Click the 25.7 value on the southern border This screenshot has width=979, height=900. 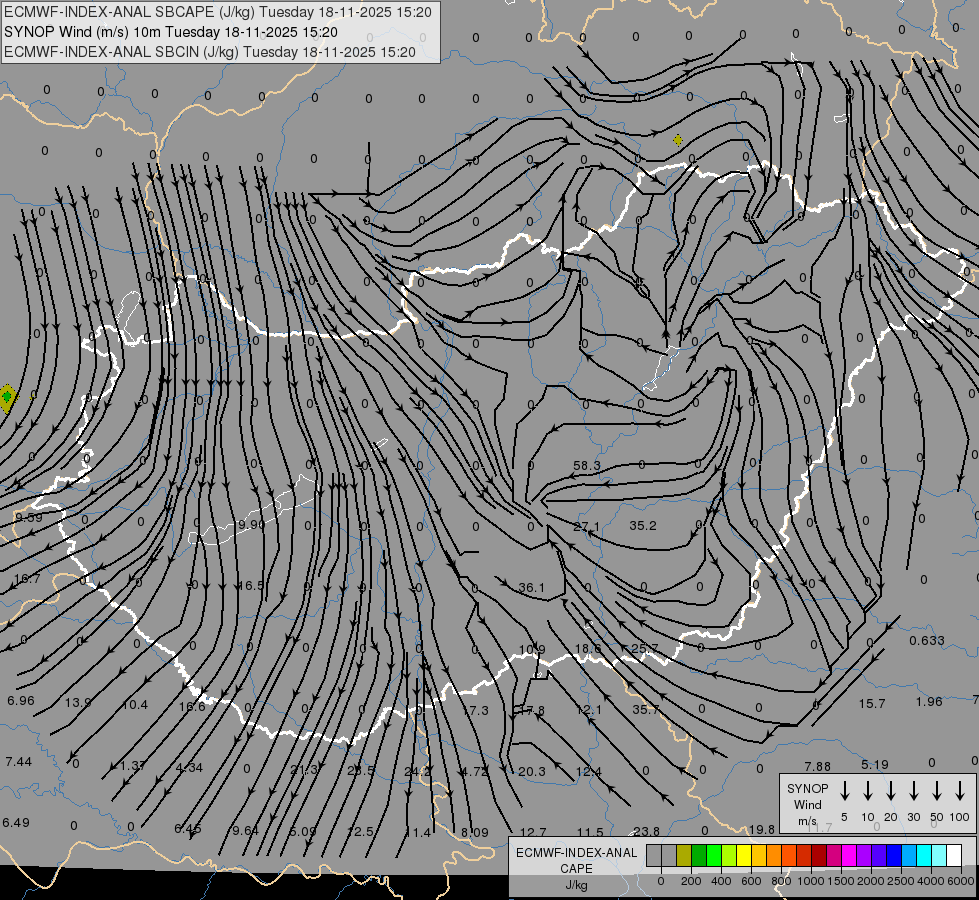[x=644, y=648]
